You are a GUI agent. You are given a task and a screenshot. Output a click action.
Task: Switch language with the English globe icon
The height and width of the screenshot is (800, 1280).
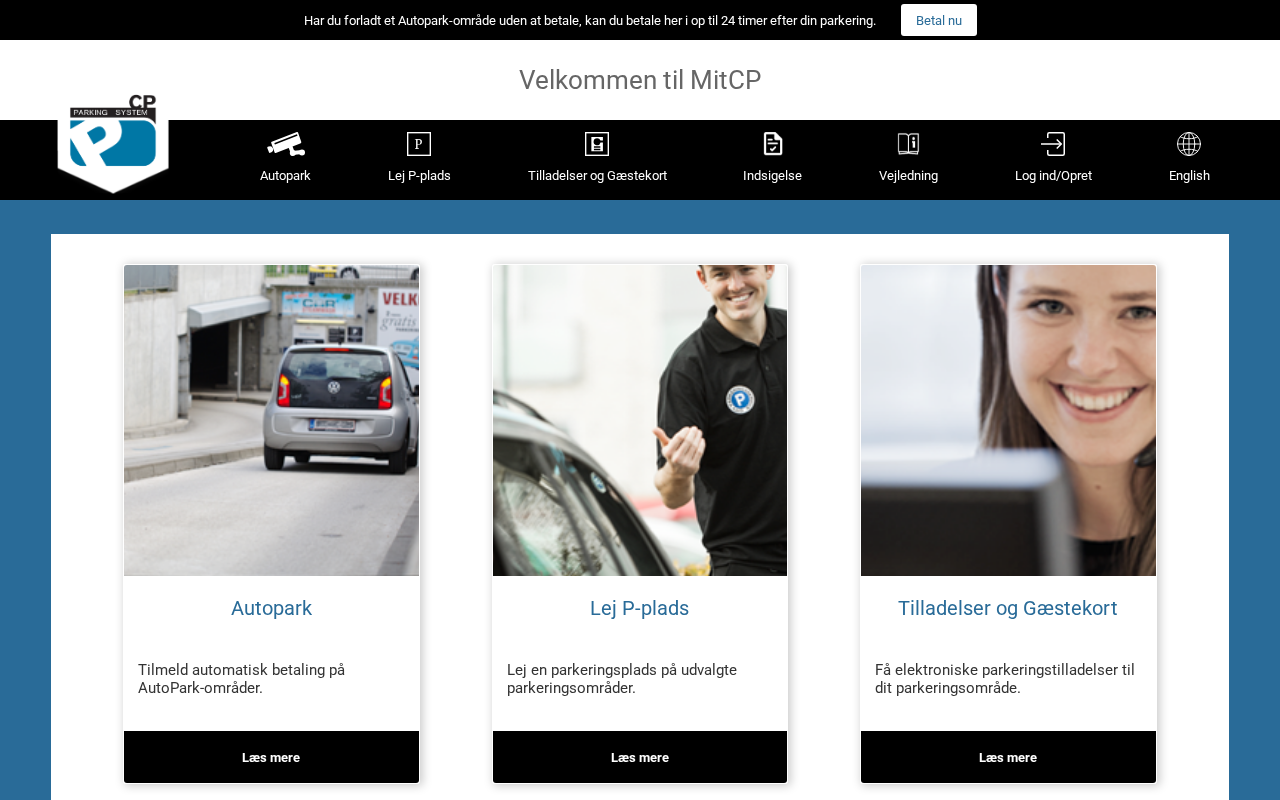(1189, 144)
